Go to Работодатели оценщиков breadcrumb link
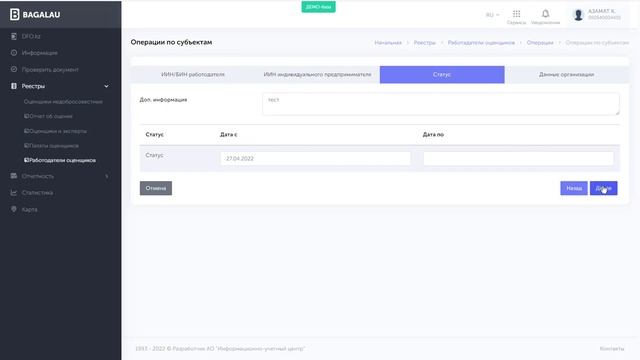This screenshot has width=640, height=360. point(481,42)
